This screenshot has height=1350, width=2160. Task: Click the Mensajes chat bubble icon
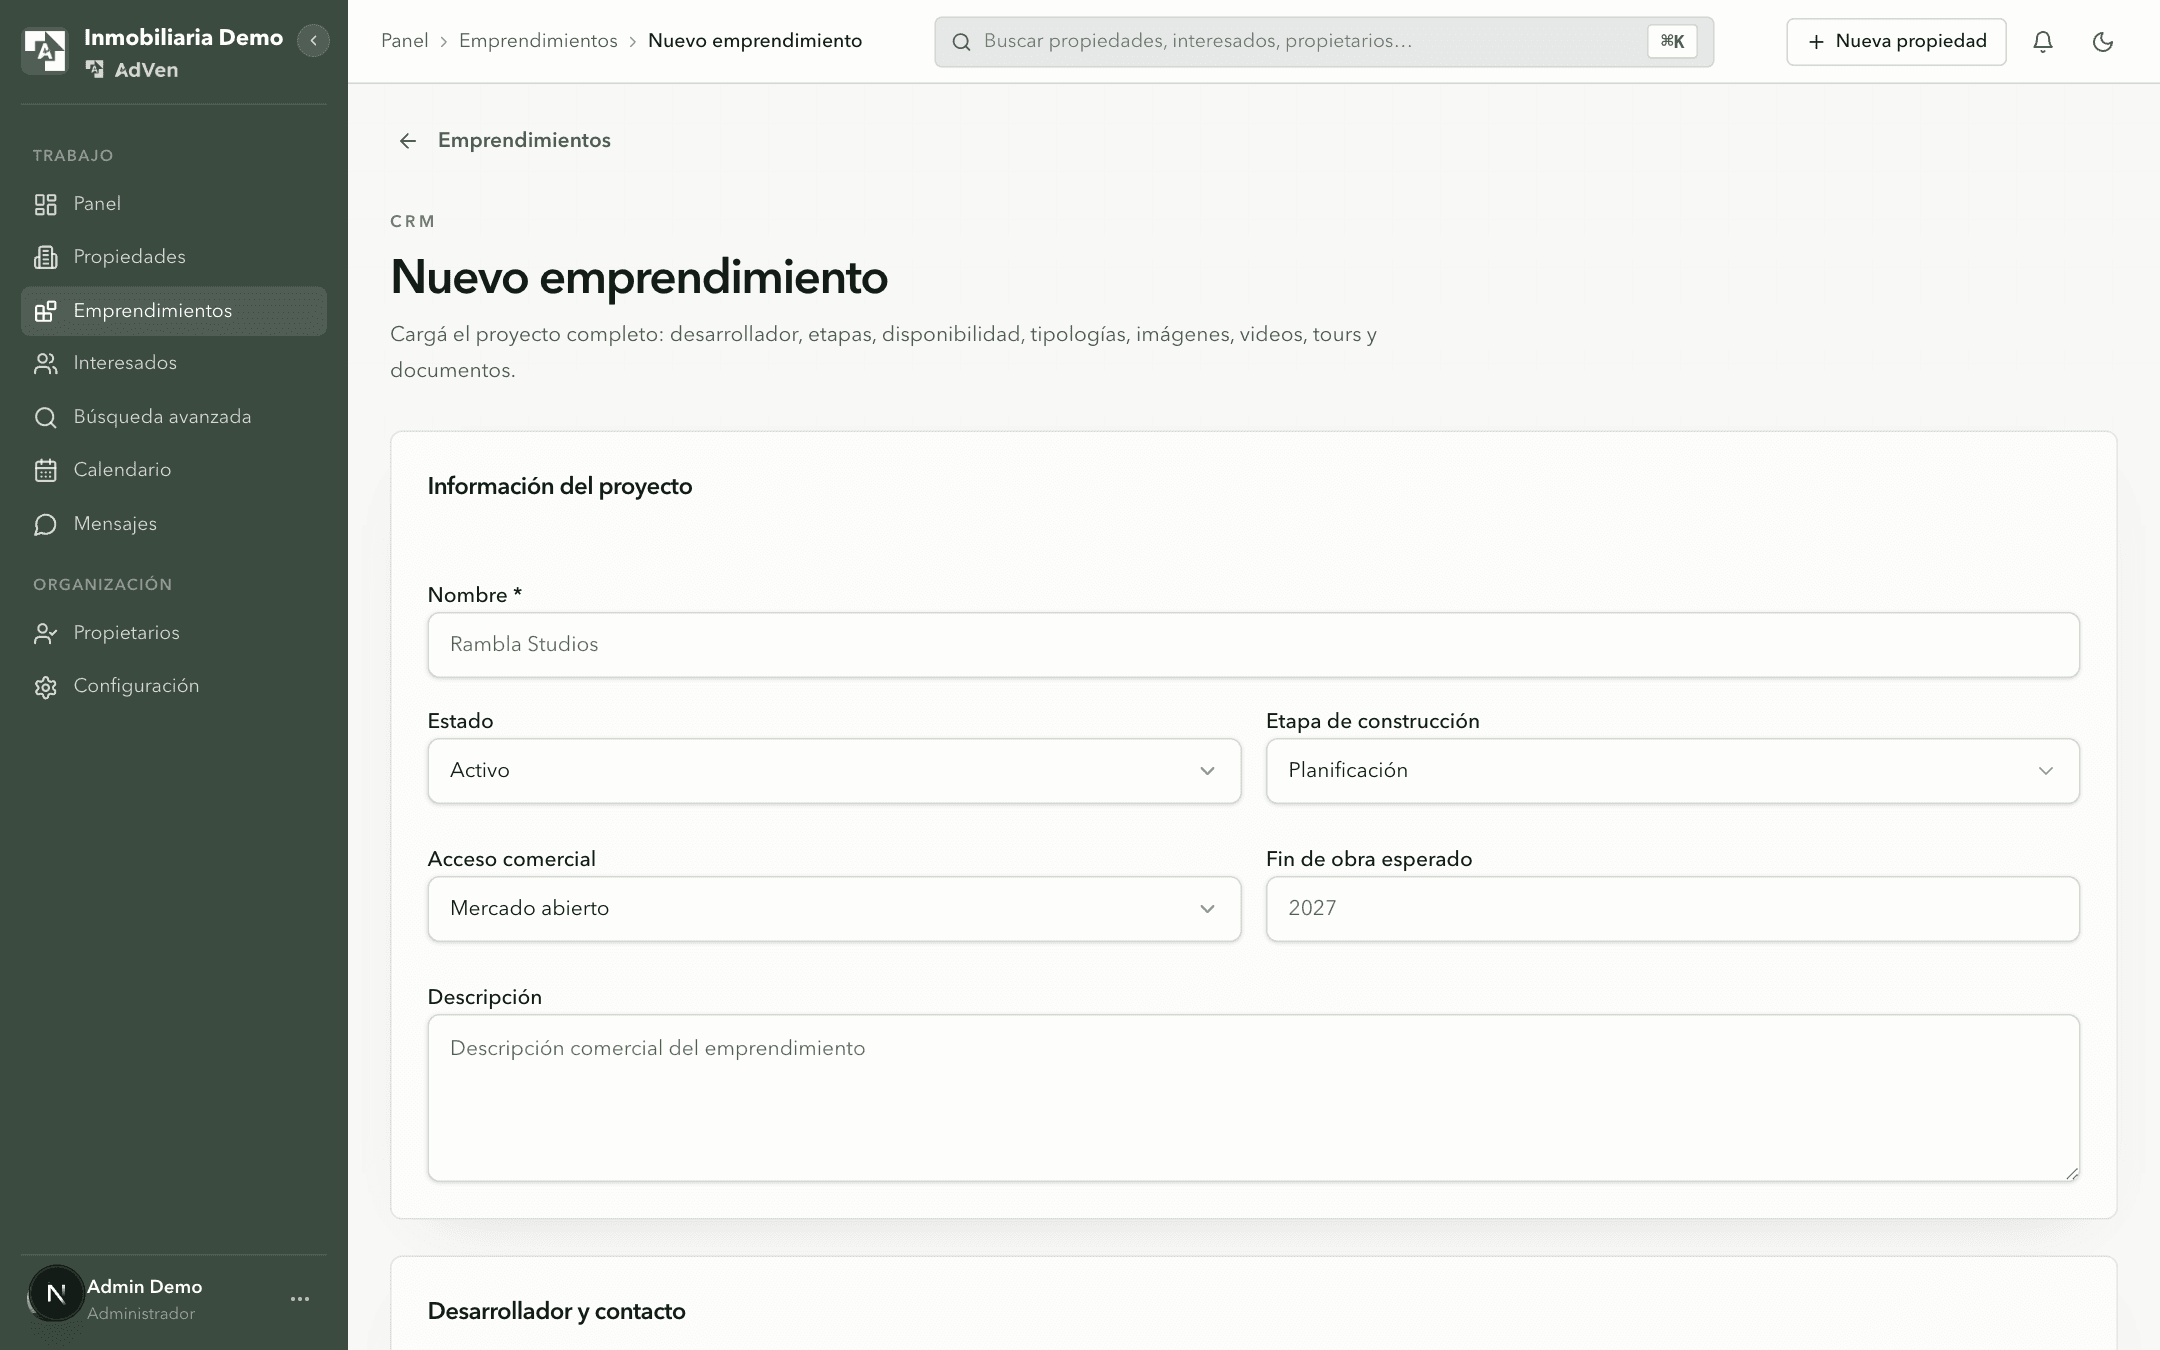(x=45, y=524)
